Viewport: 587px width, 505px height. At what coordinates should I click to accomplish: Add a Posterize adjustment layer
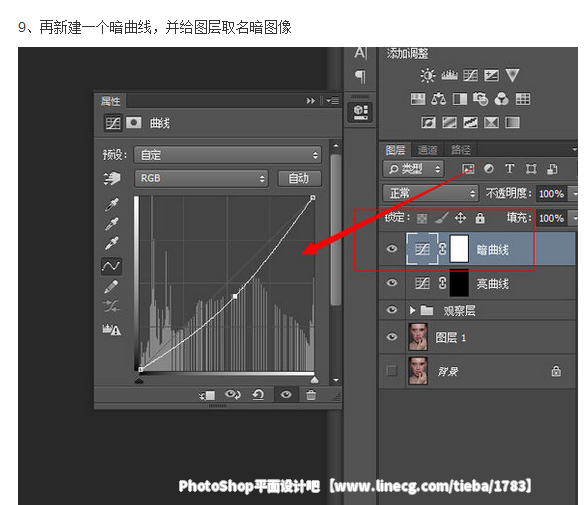click(449, 122)
